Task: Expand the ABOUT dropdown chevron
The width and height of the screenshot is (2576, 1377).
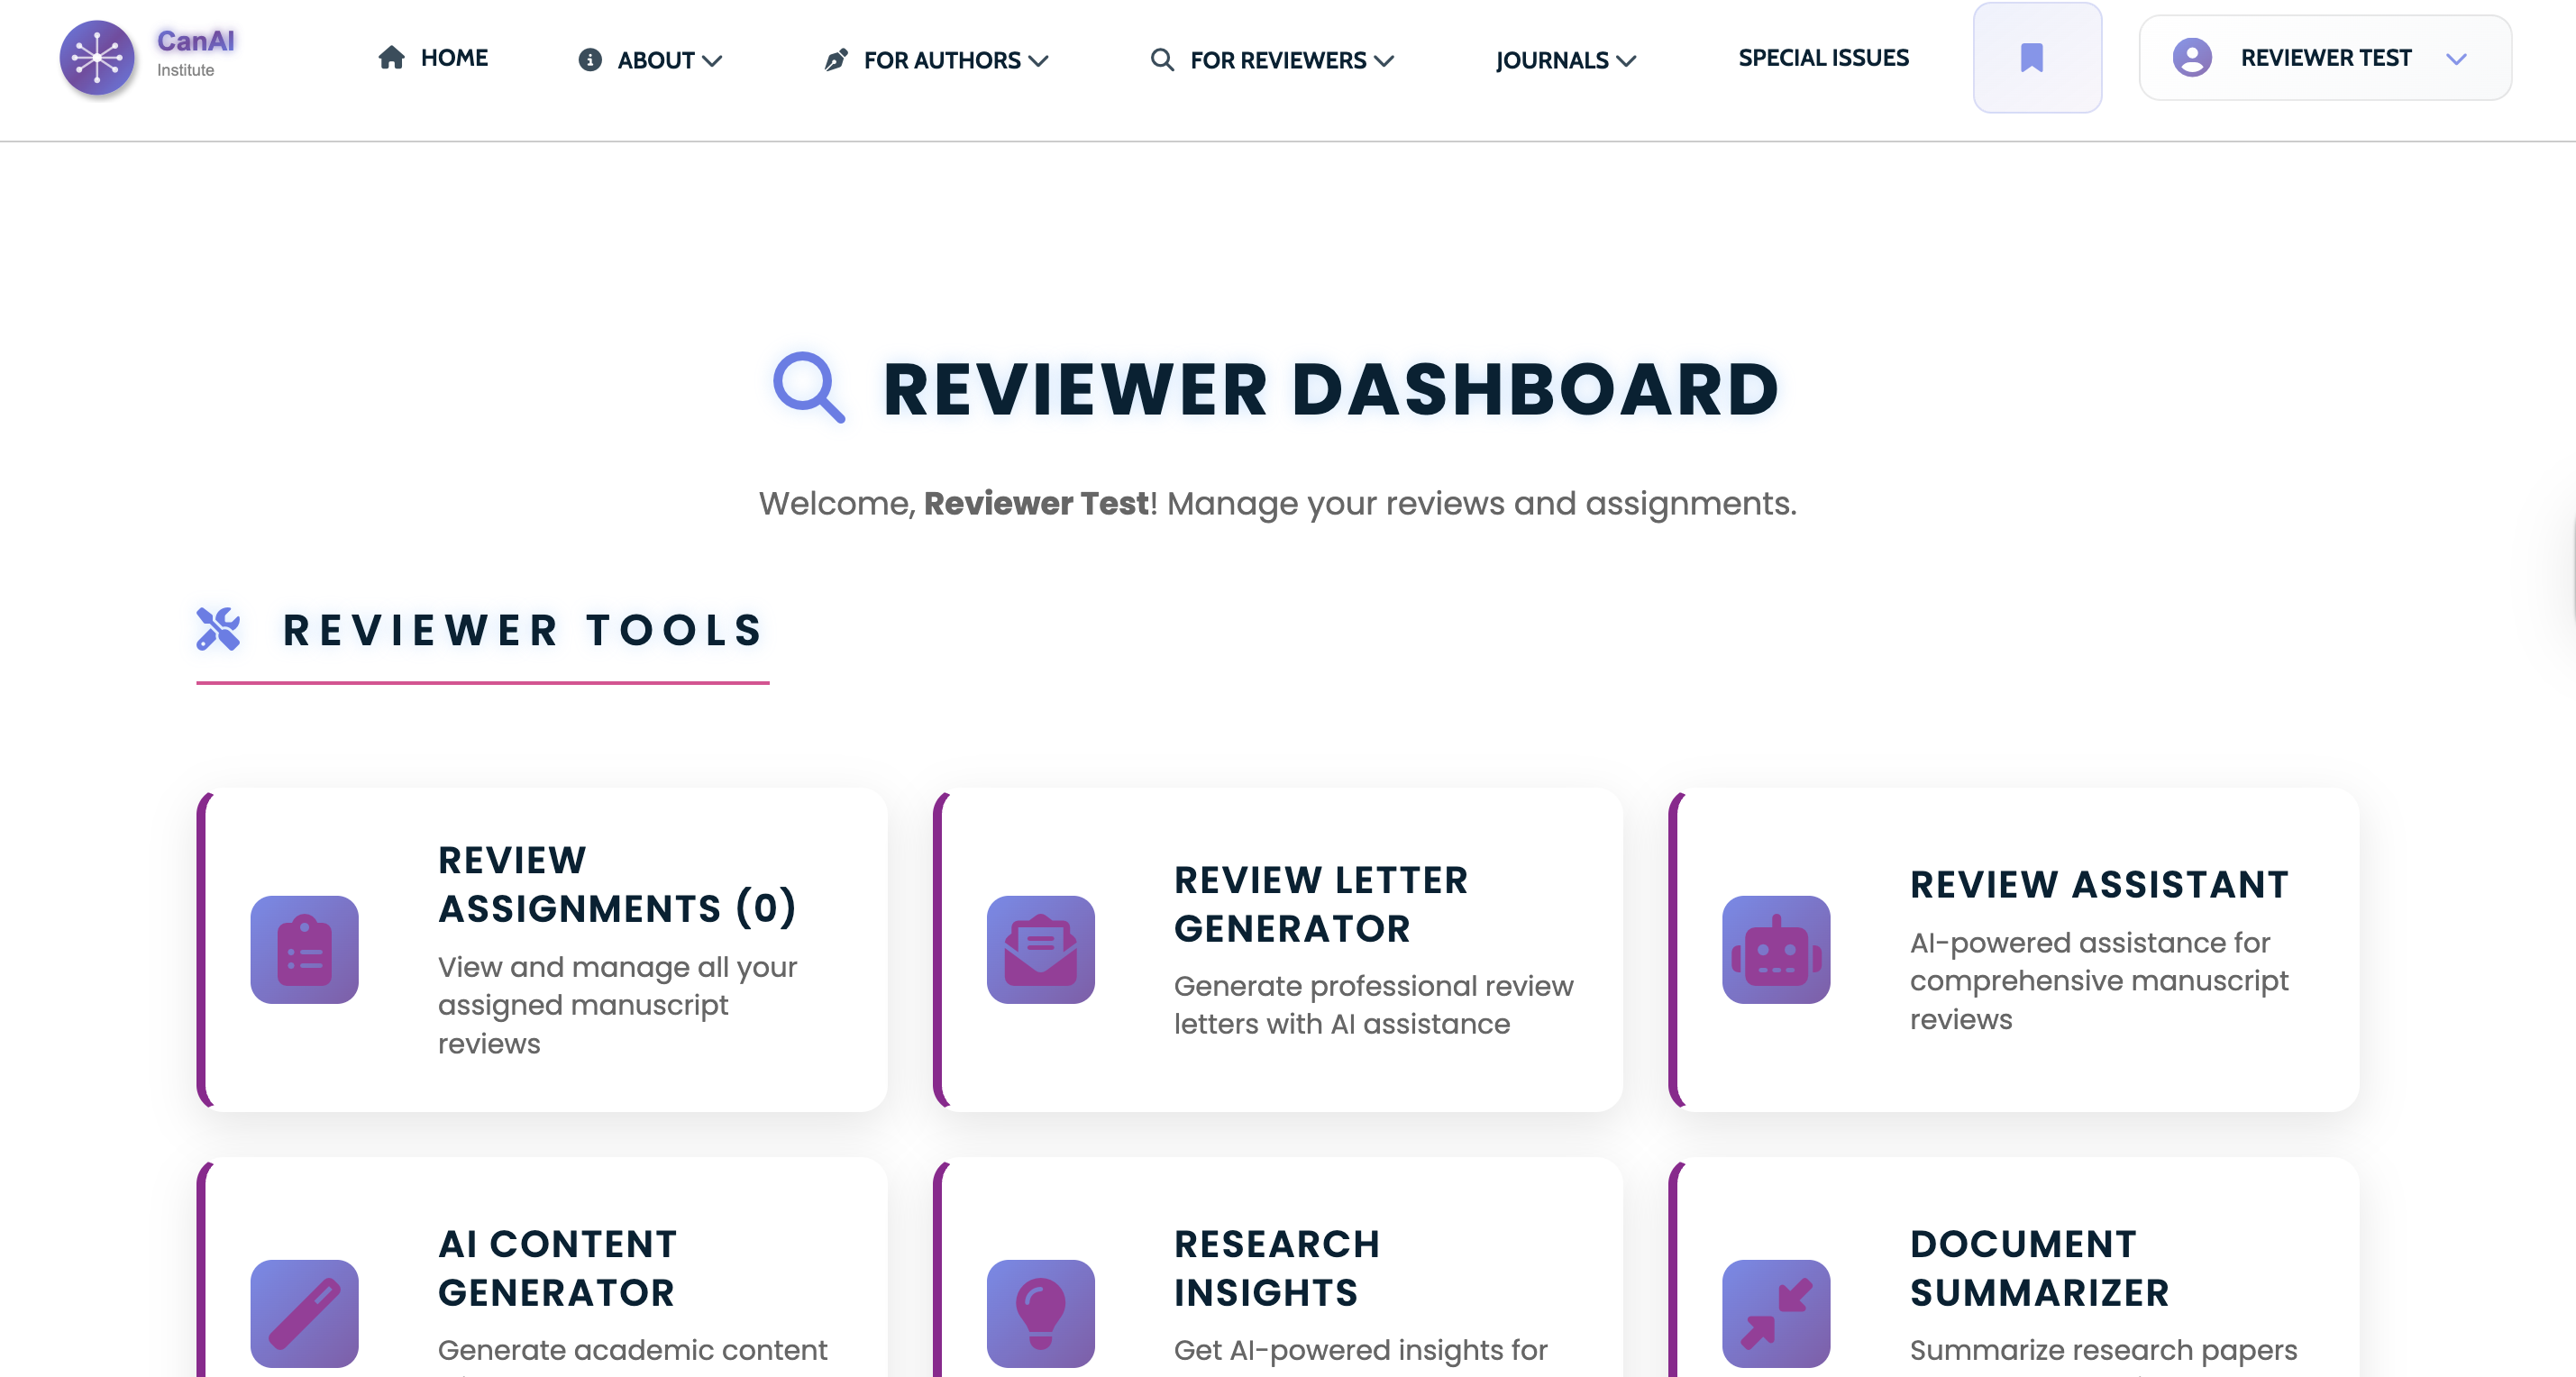Action: (x=712, y=61)
